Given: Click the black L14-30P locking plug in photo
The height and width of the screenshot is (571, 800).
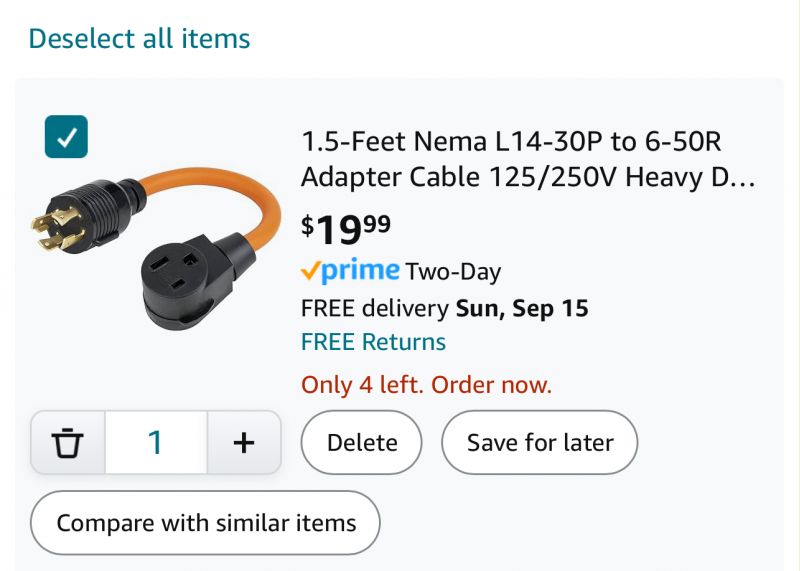Looking at the screenshot, I should (x=87, y=215).
